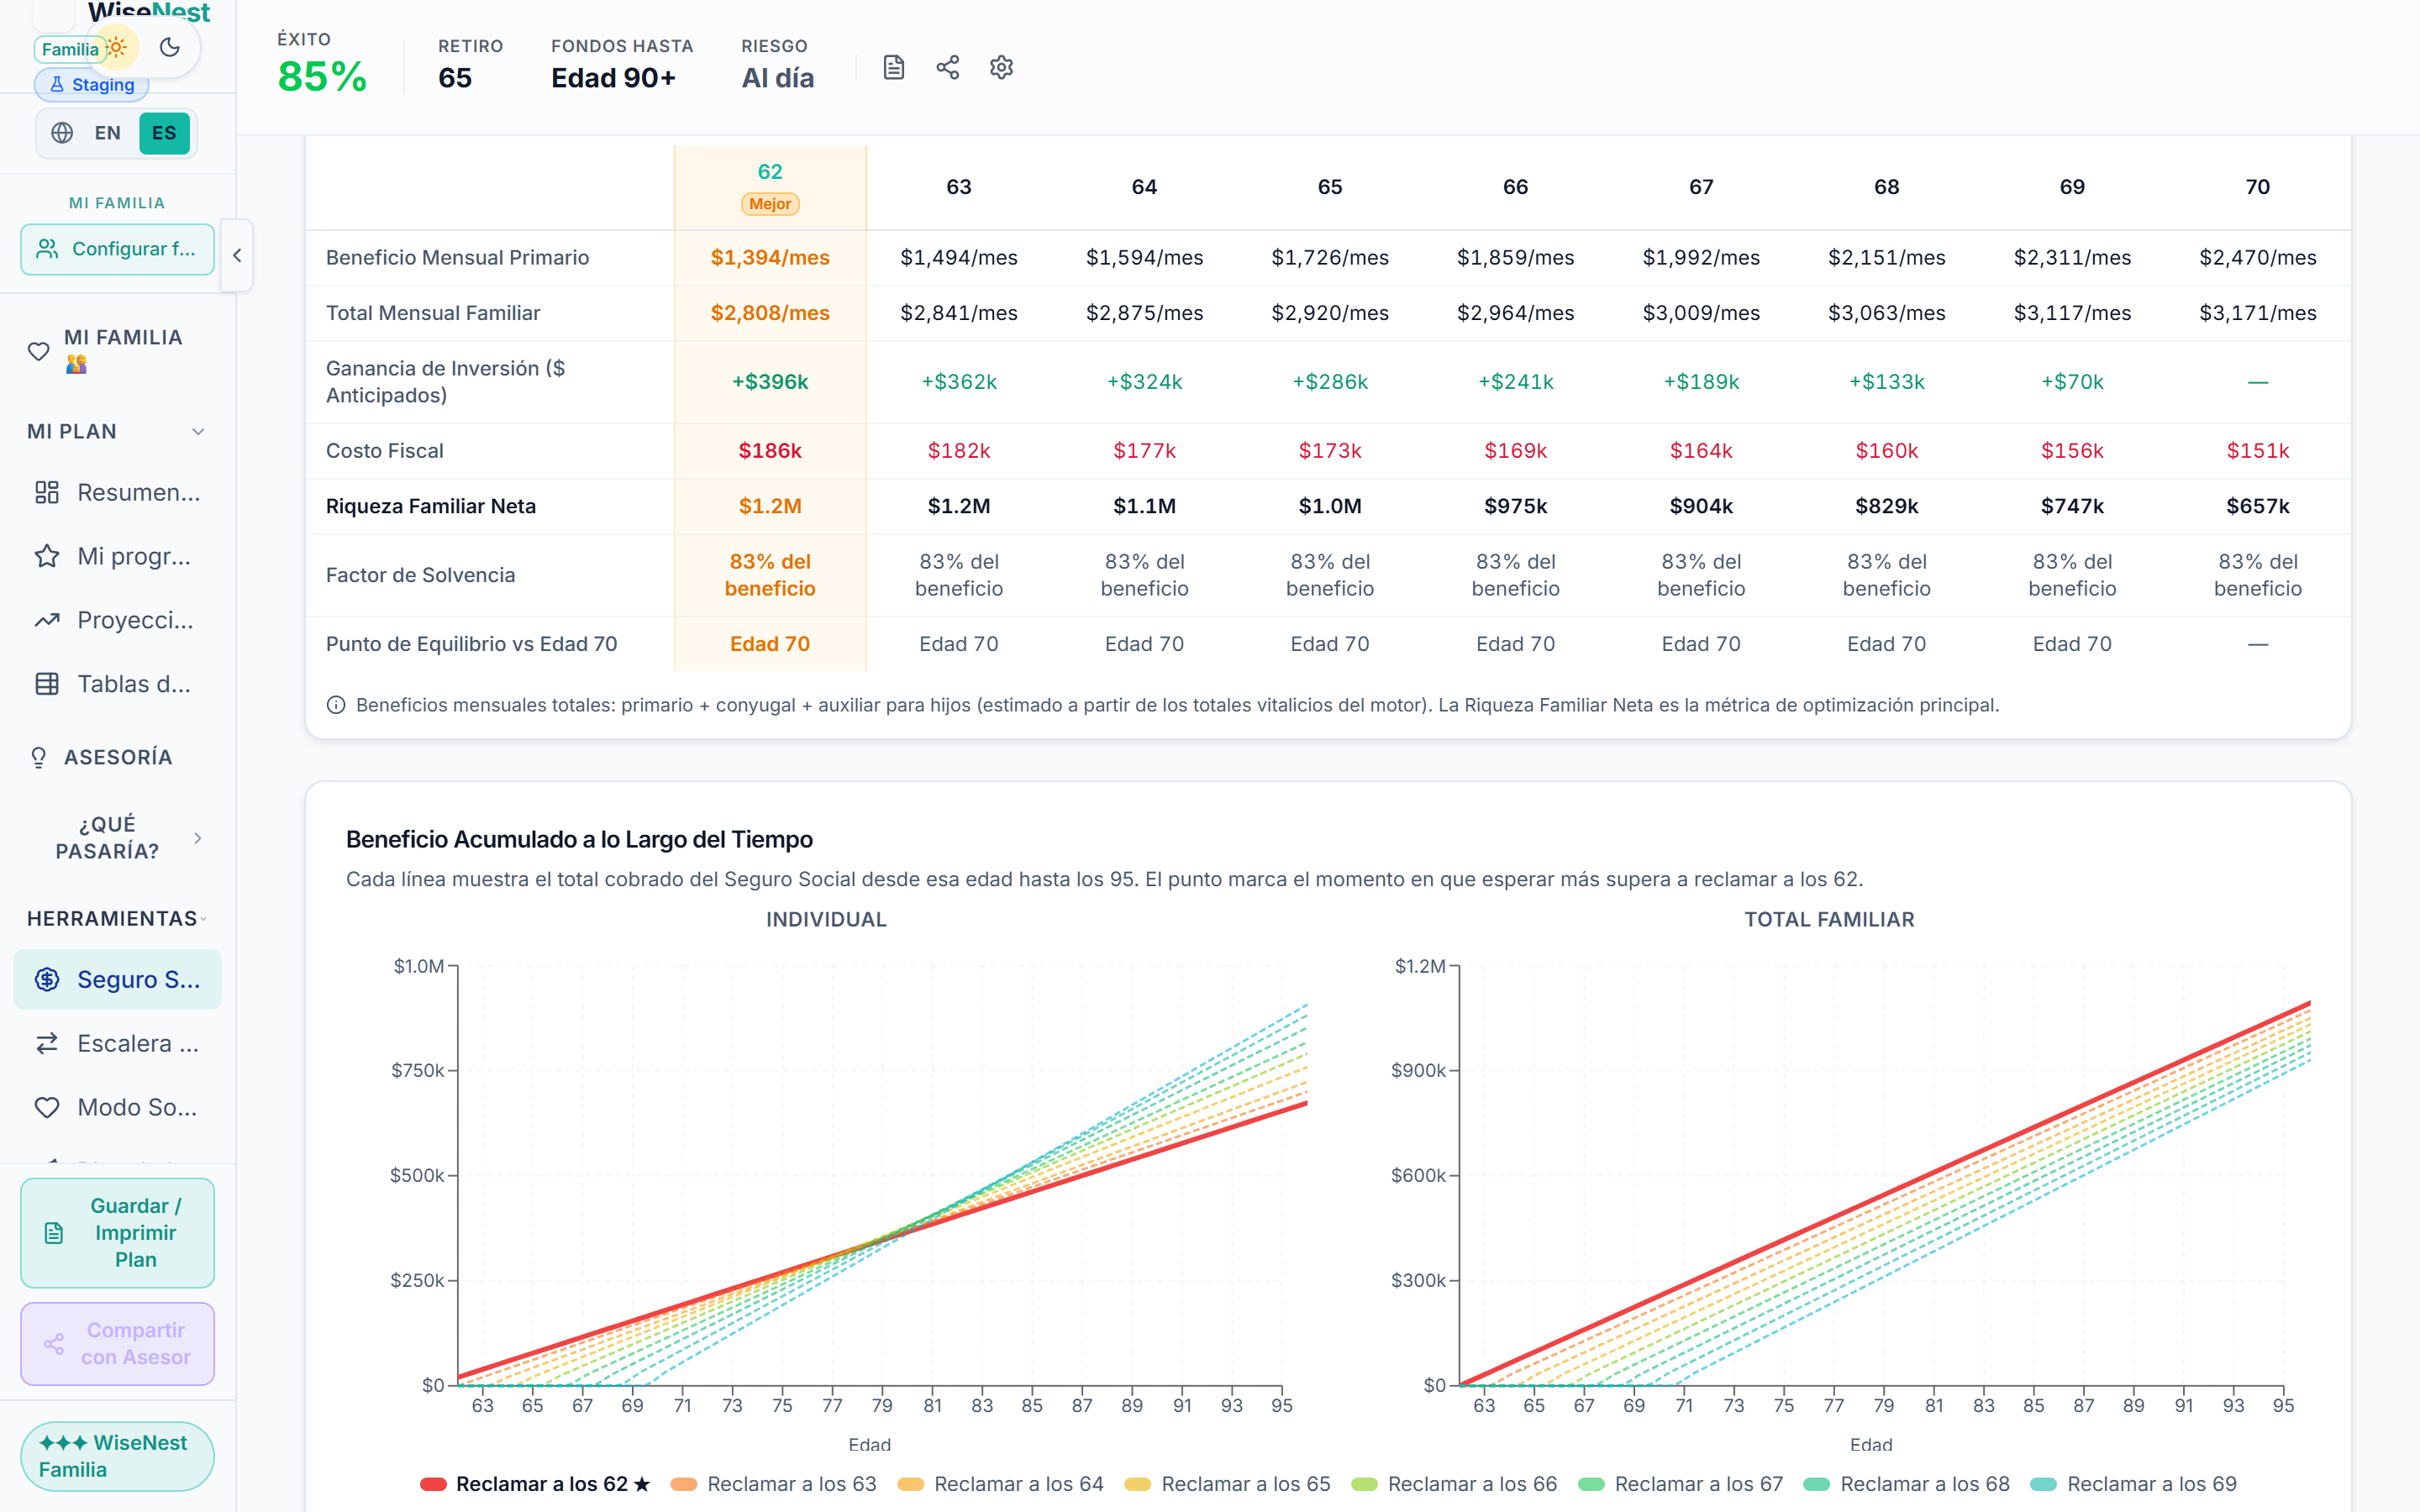Click the retirement age 65 value

point(455,78)
